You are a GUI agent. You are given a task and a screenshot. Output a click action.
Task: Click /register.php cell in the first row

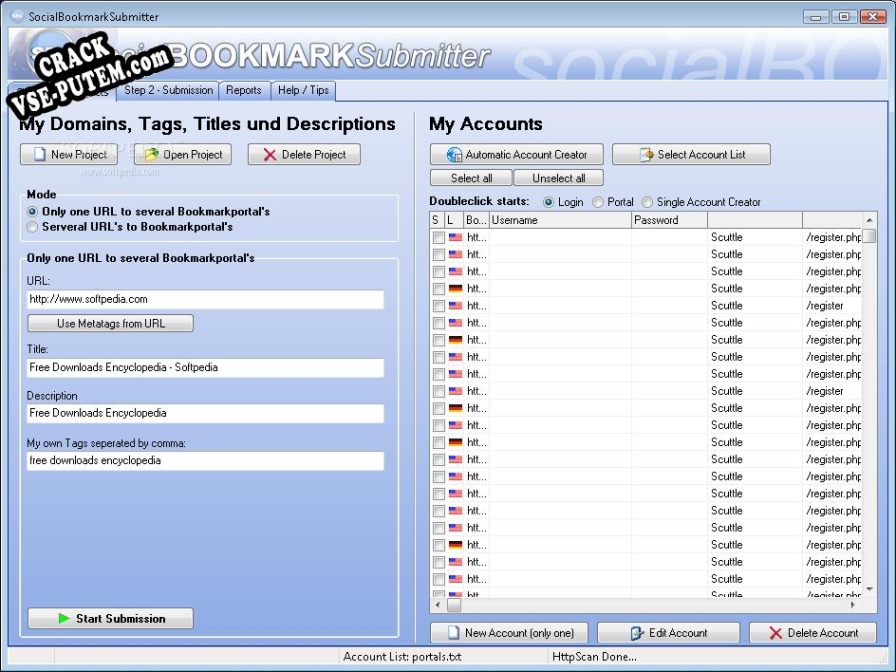pyautogui.click(x=834, y=237)
